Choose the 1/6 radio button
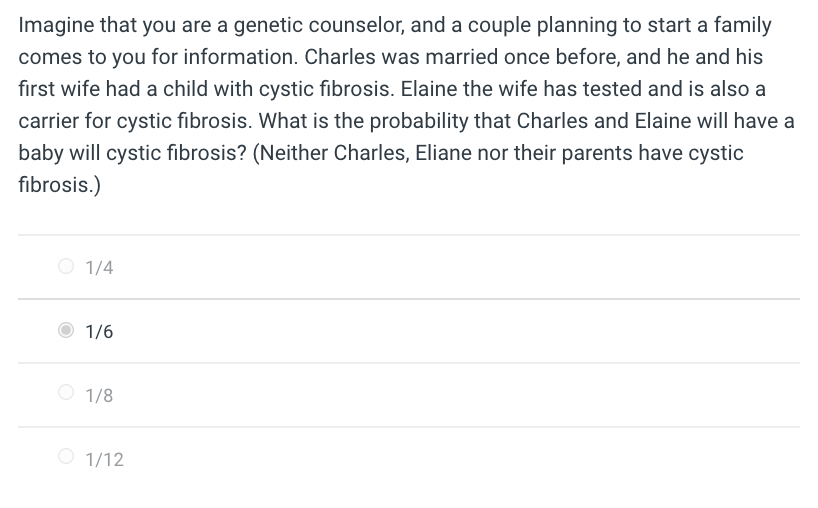818x508 pixels. (x=66, y=331)
